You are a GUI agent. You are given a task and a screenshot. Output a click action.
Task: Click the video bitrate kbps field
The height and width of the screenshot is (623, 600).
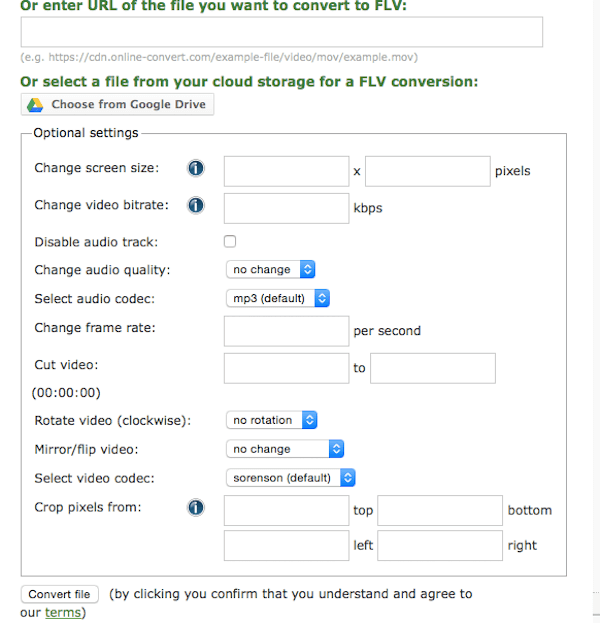click(286, 208)
